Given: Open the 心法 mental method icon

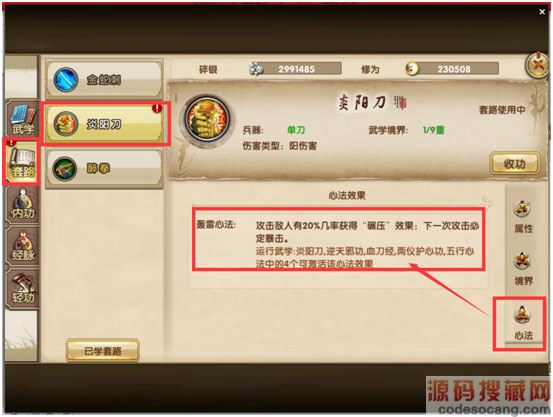Looking at the screenshot, I should tap(523, 323).
